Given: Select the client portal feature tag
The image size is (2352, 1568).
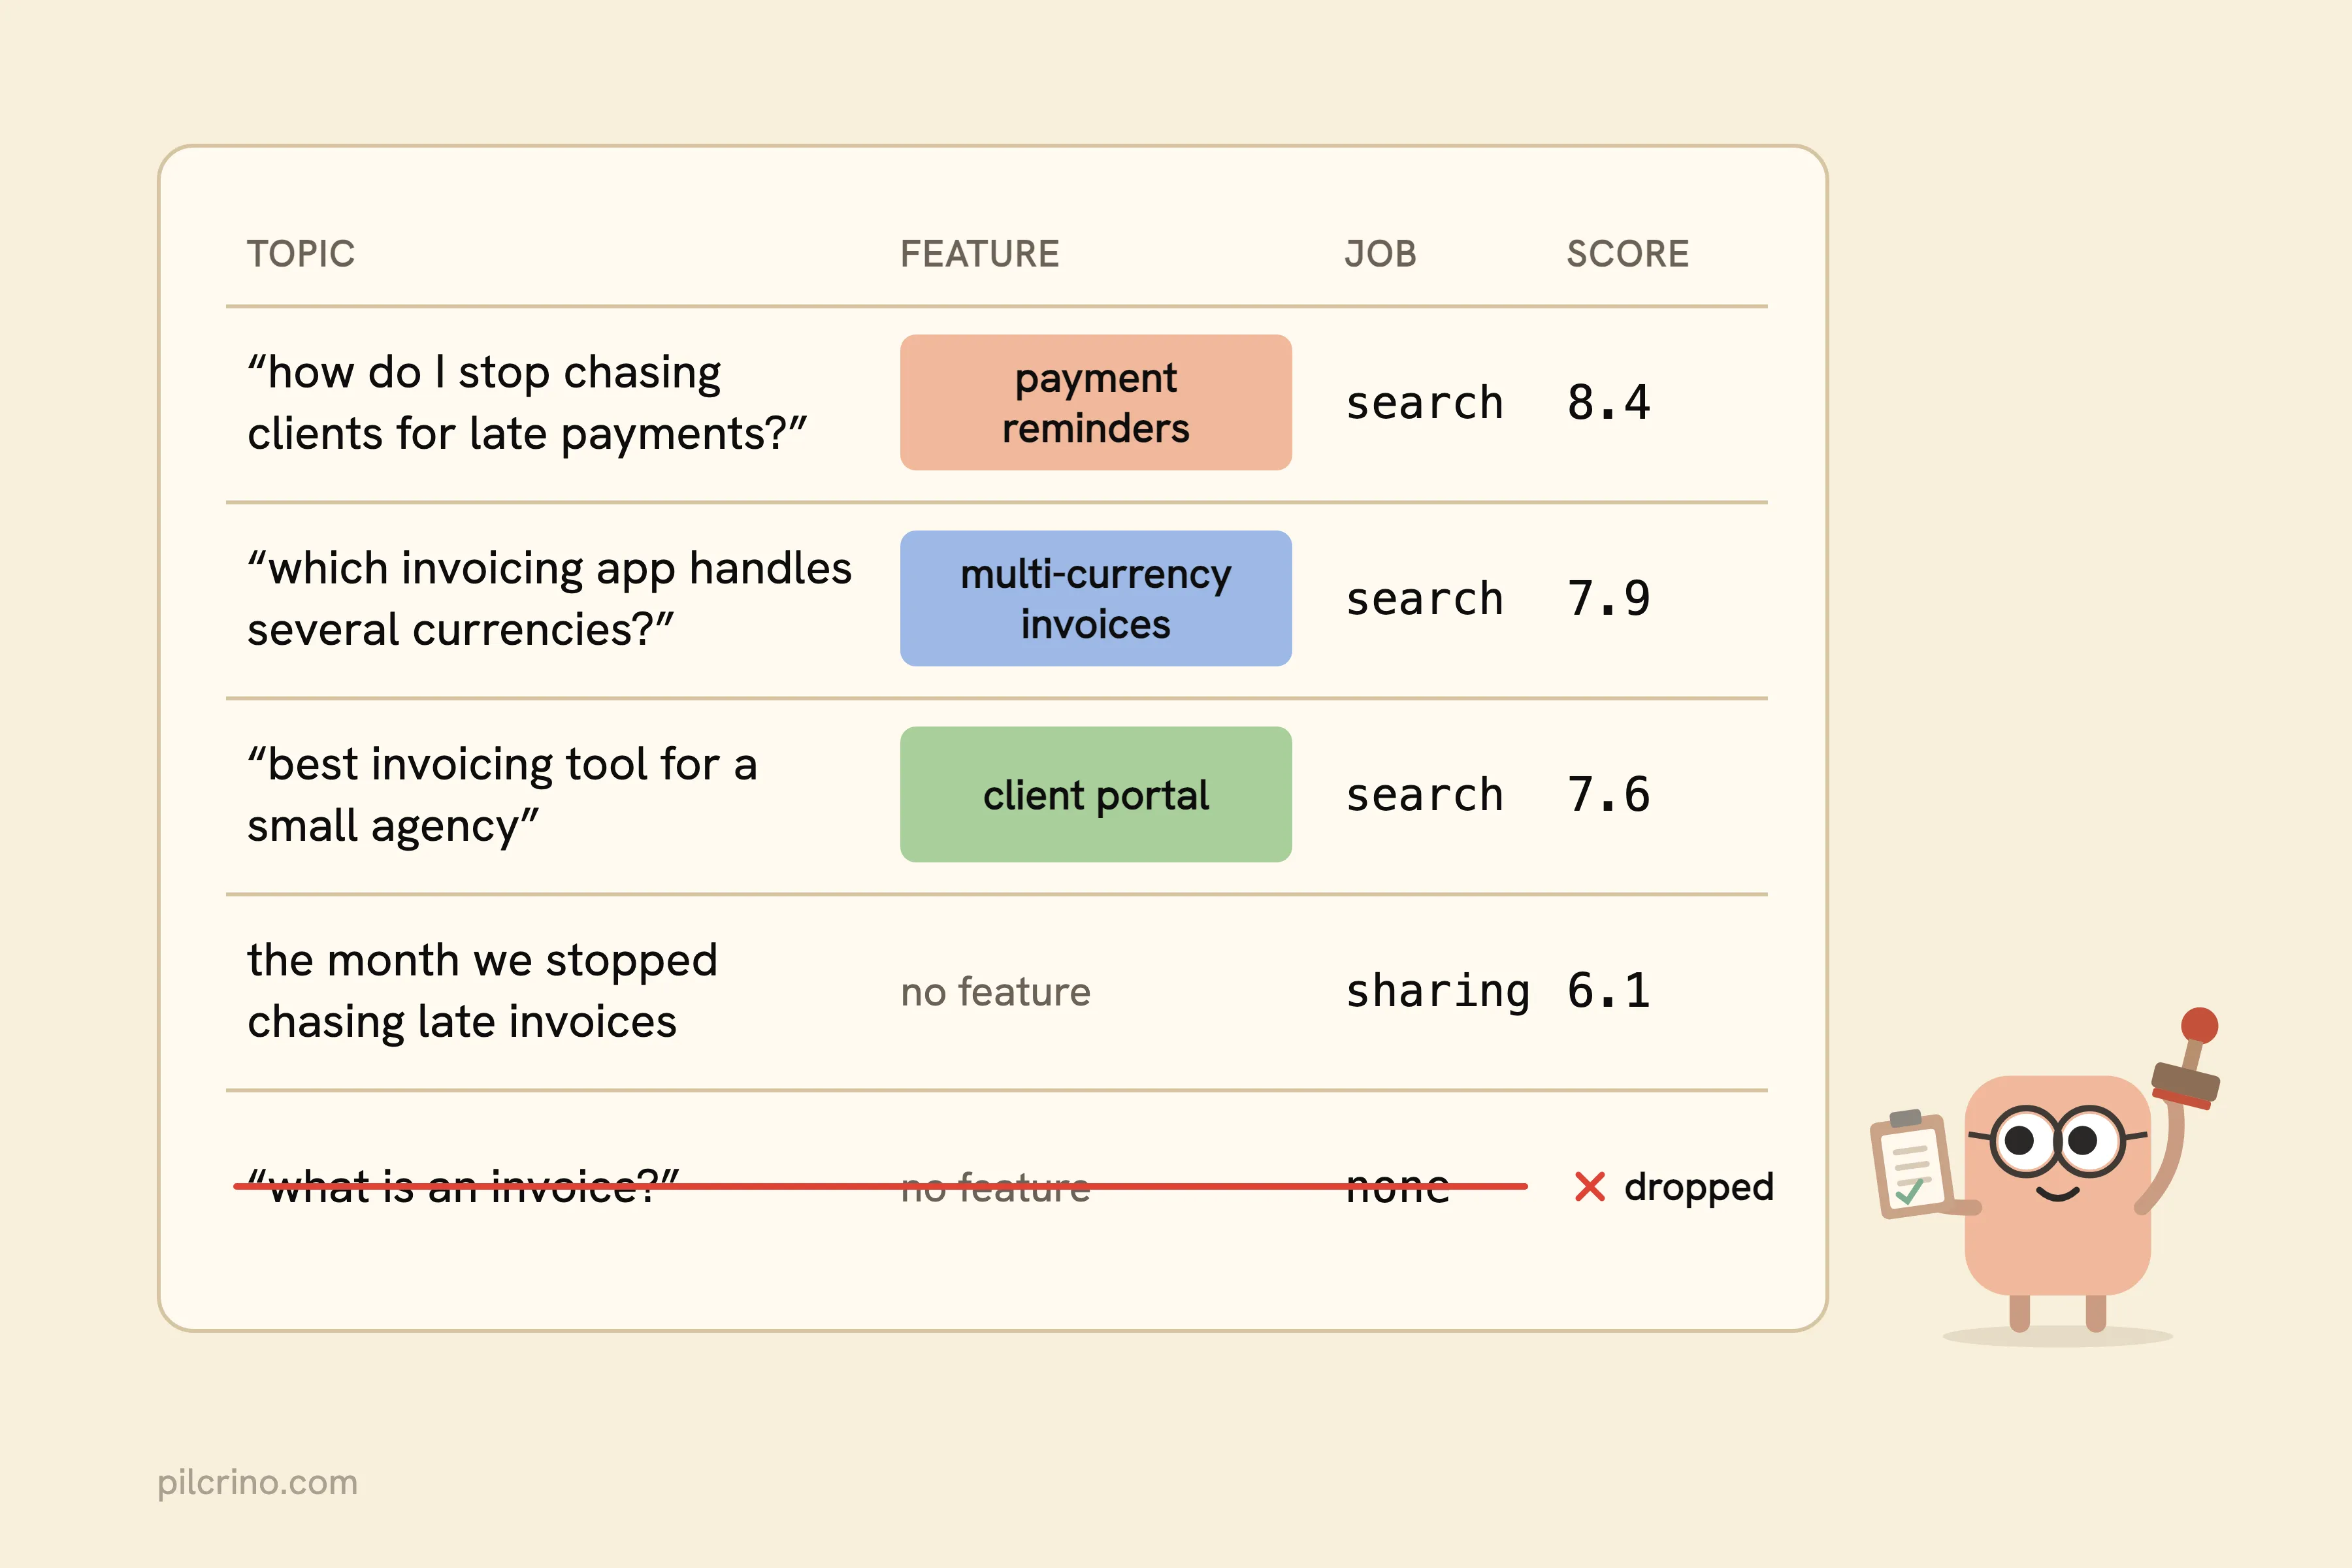Looking at the screenshot, I should point(1095,794).
